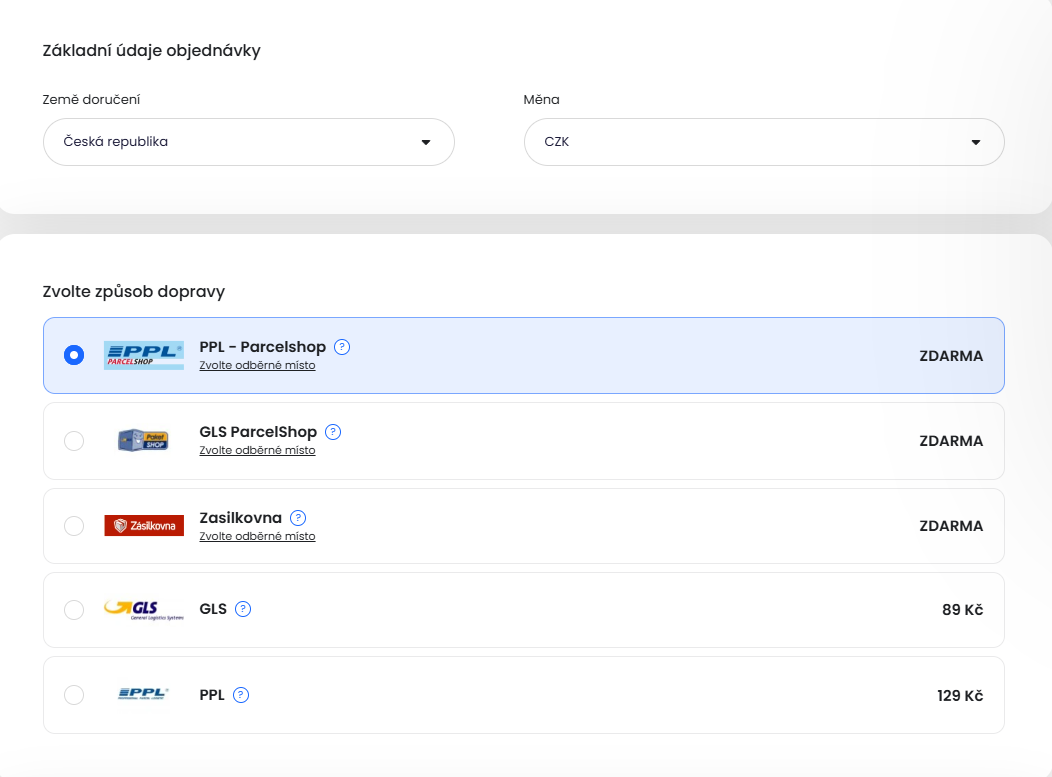Click the GLS General Logistics logo
This screenshot has width=1052, height=777.
[x=144, y=610]
